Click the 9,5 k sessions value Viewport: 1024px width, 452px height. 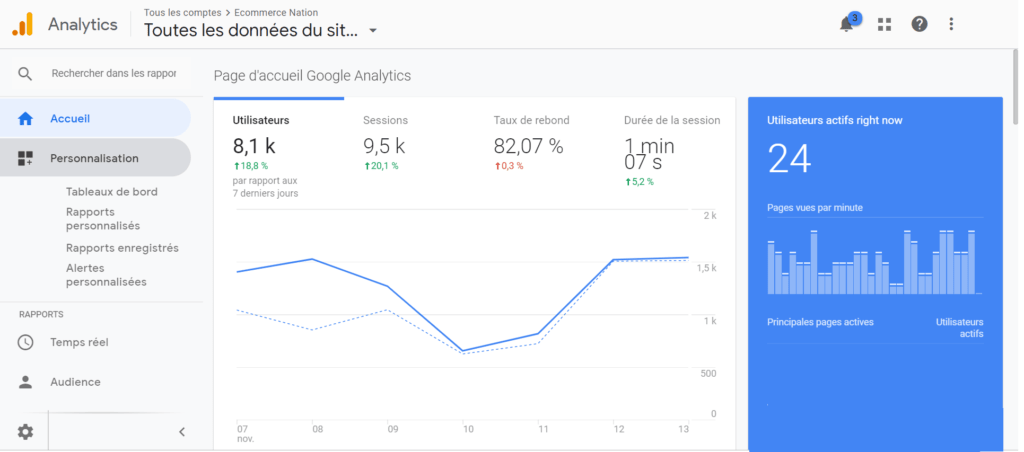[x=384, y=146]
